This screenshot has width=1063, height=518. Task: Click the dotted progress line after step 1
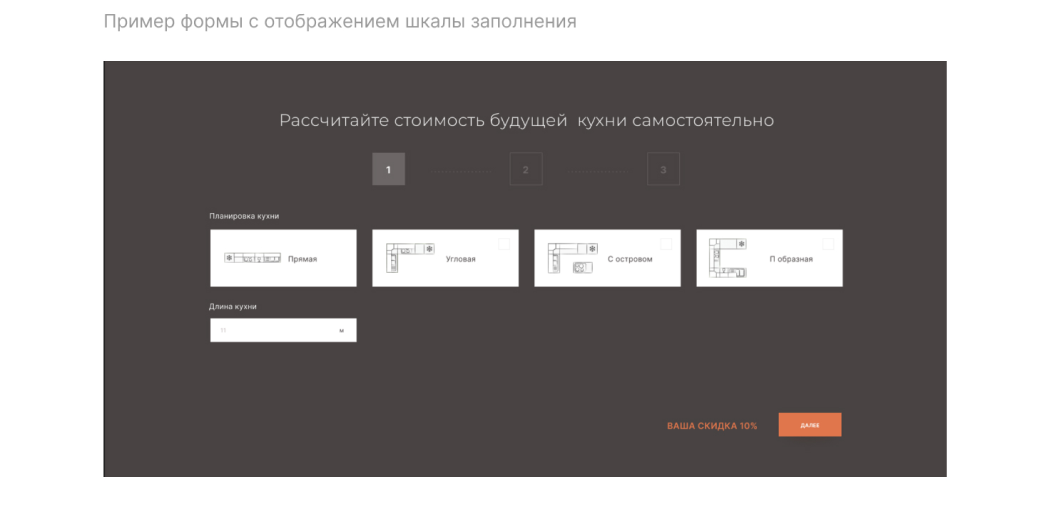[461, 172]
